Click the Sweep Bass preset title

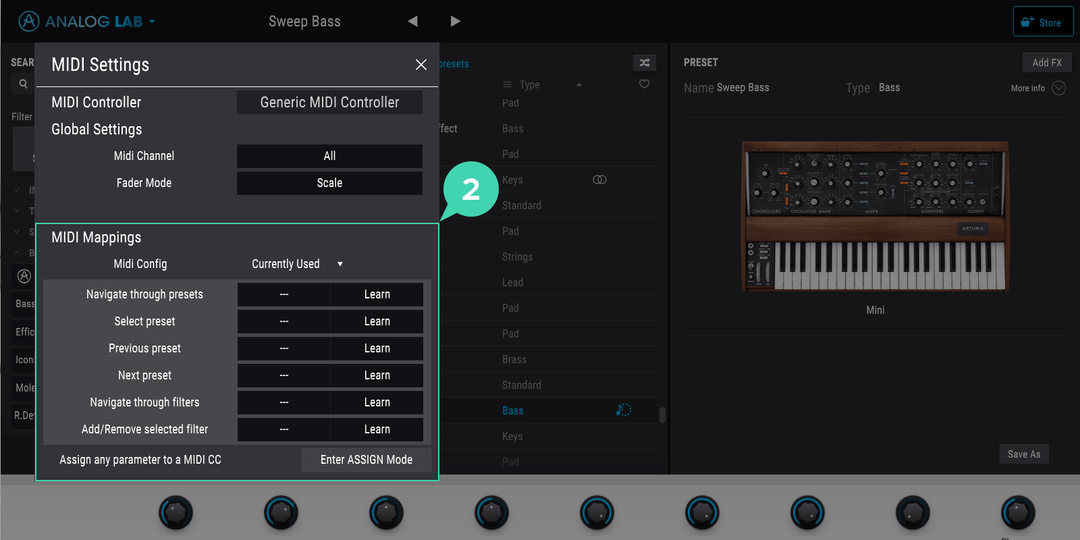[304, 21]
